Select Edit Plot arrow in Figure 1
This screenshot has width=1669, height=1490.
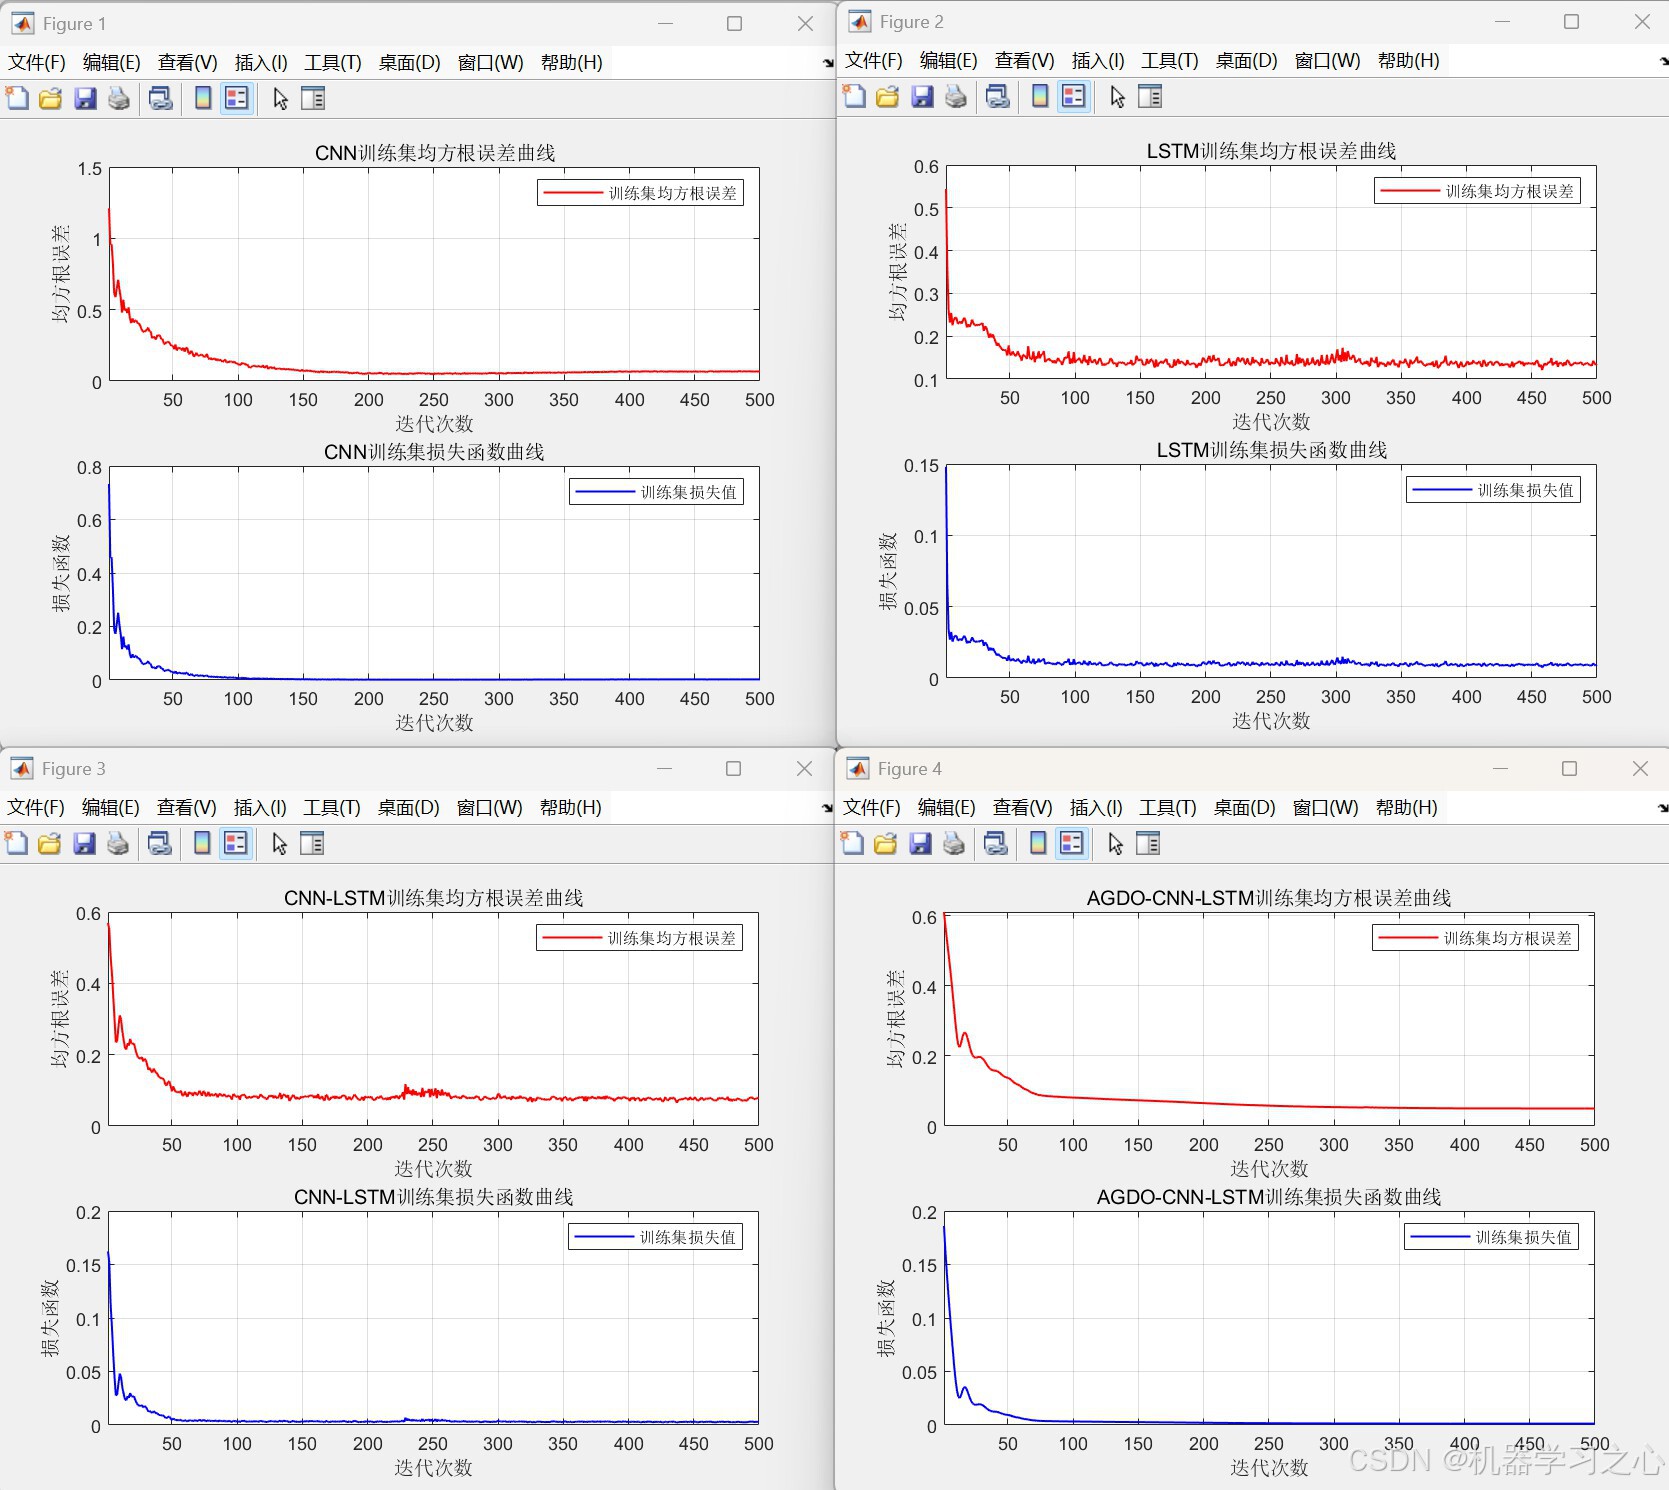coord(280,98)
